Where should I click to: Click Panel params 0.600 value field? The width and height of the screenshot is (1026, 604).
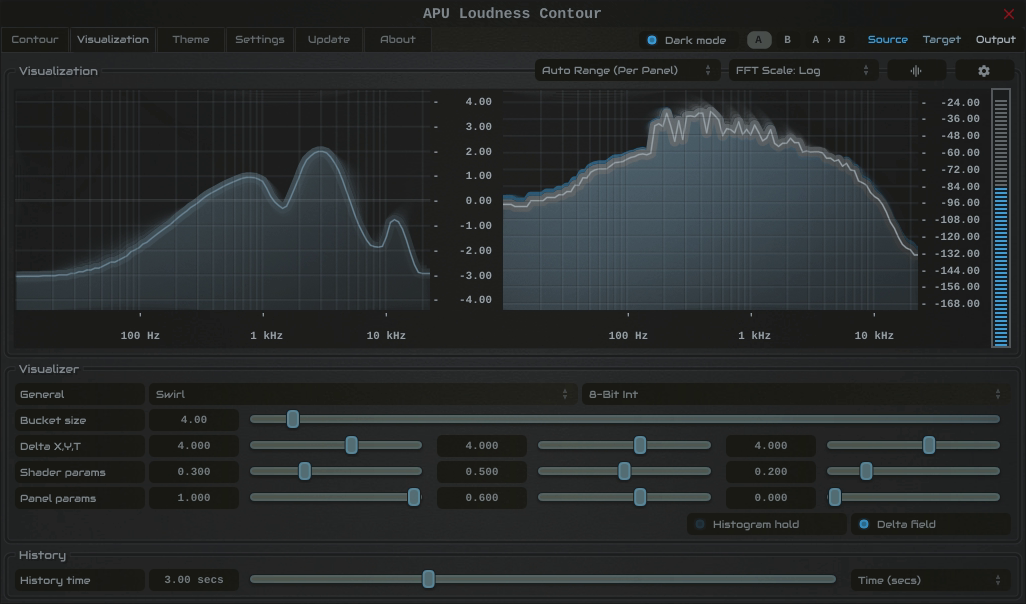[482, 498]
